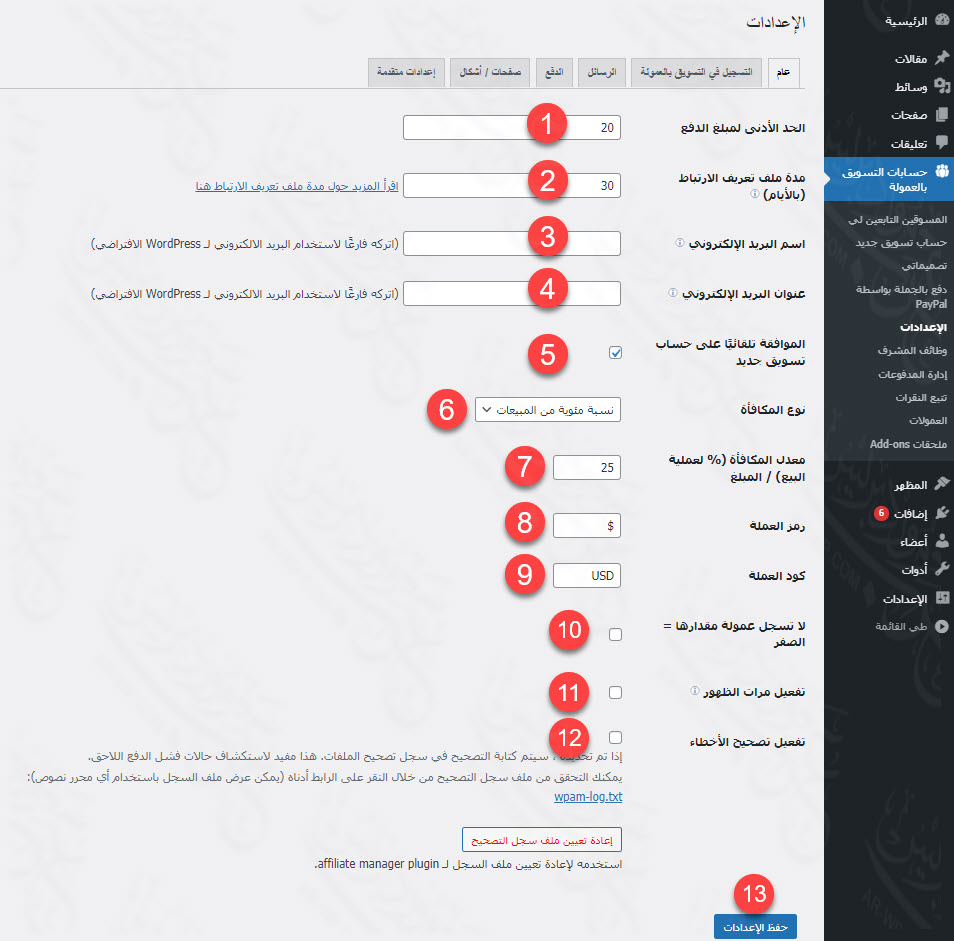954x941 pixels.
Task: Click the minimum payout amount field
Action: 512,128
